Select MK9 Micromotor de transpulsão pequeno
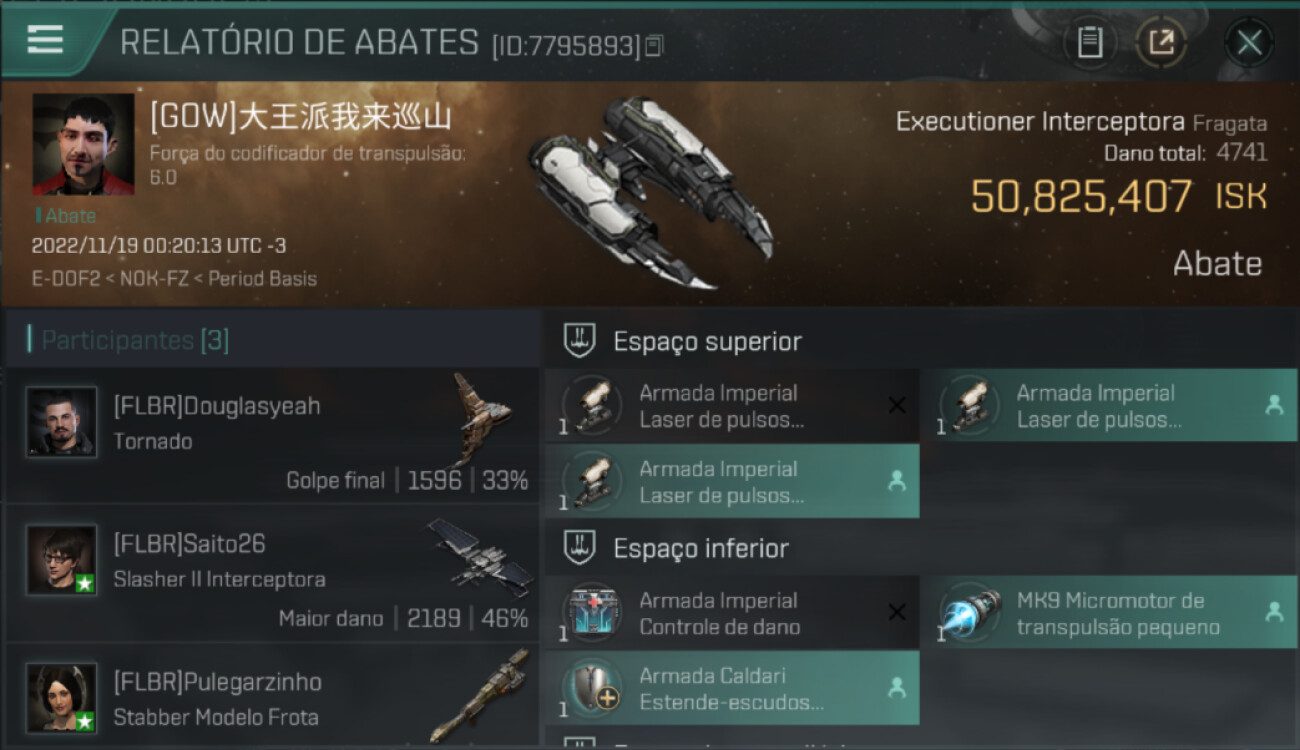 pyautogui.click(x=1109, y=613)
